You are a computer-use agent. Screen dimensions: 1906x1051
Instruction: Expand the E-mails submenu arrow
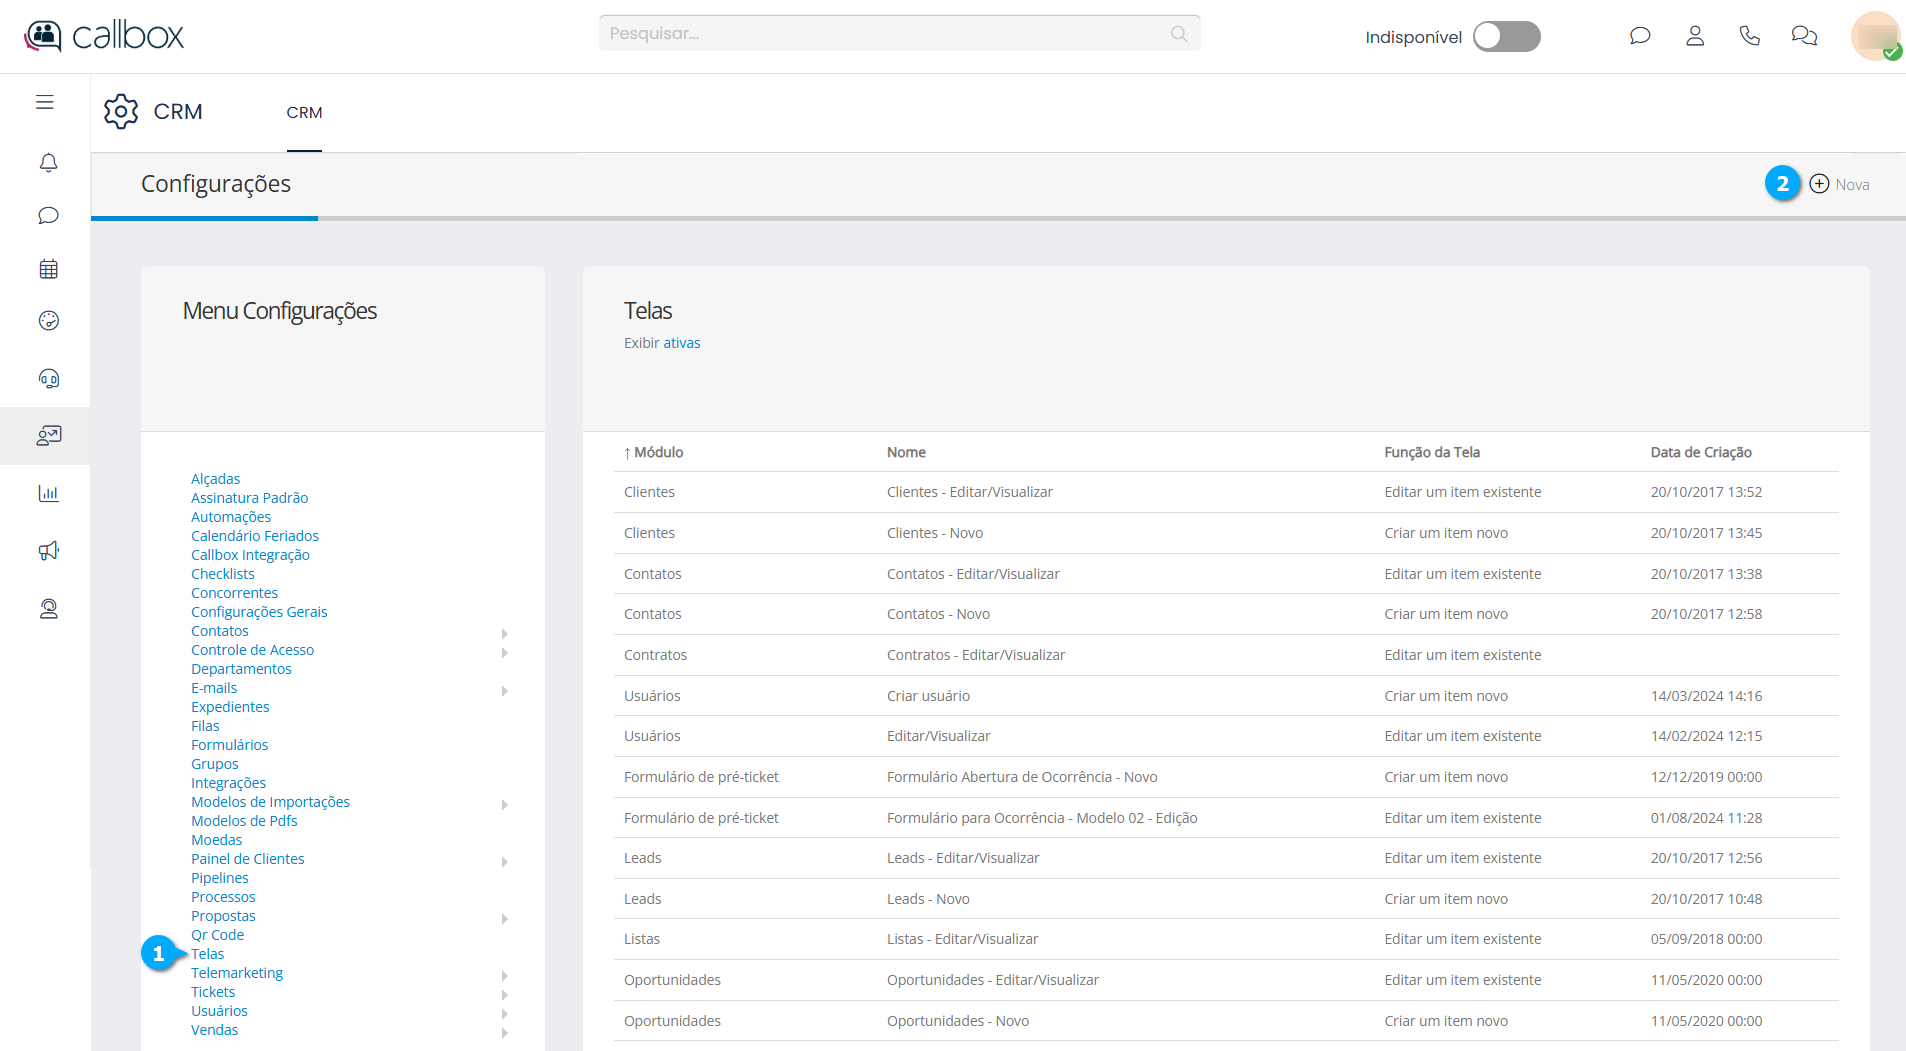(505, 690)
